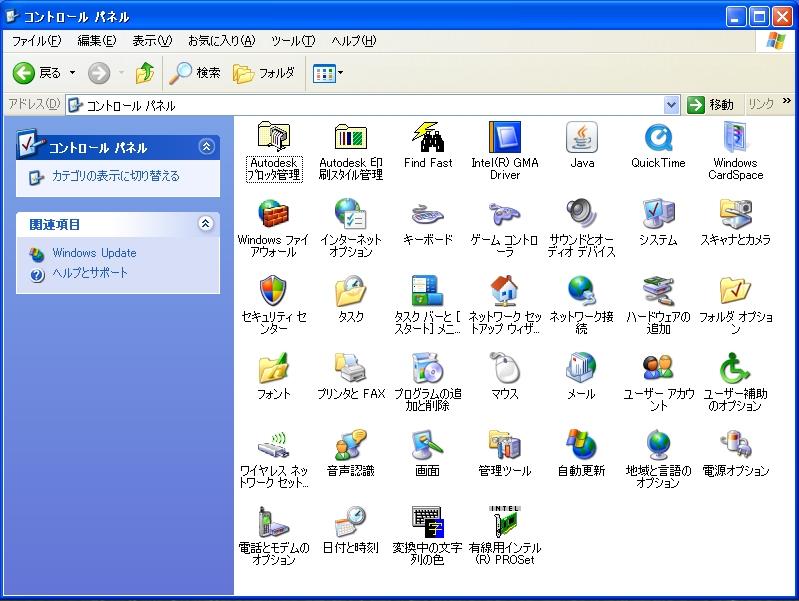This screenshot has width=799, height=601.
Task: Collapse the コントロール パネル side panel section
Action: click(x=206, y=147)
